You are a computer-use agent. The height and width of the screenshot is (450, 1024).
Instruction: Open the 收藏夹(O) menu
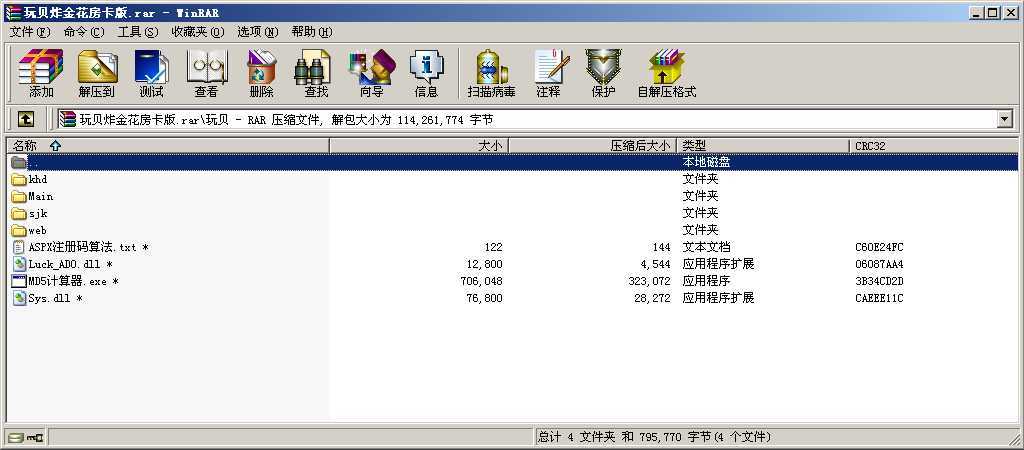197,31
